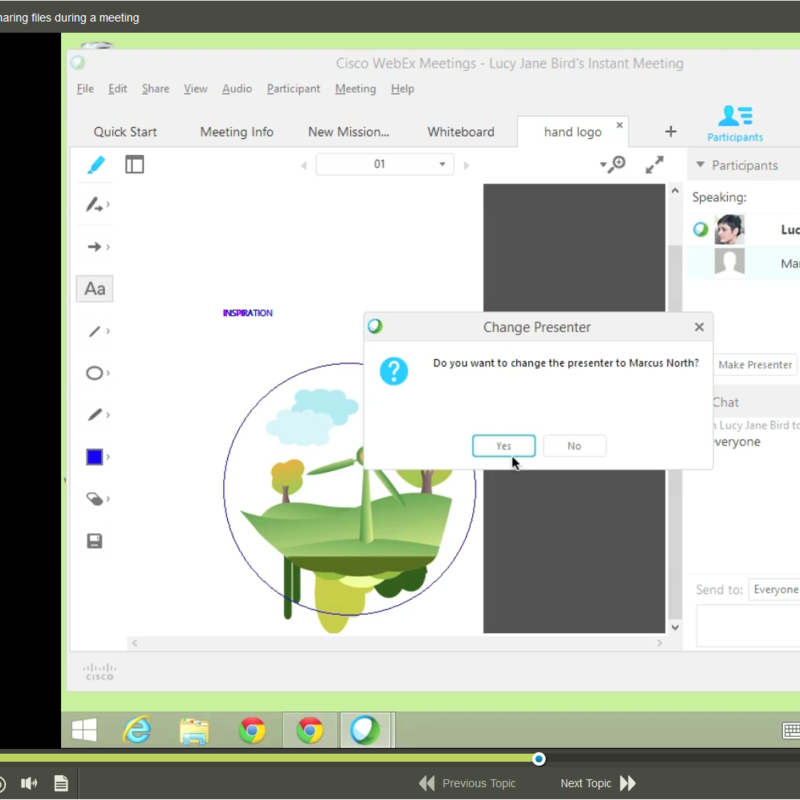Select the pencil drawing tool
The image size is (800, 800).
click(94, 415)
